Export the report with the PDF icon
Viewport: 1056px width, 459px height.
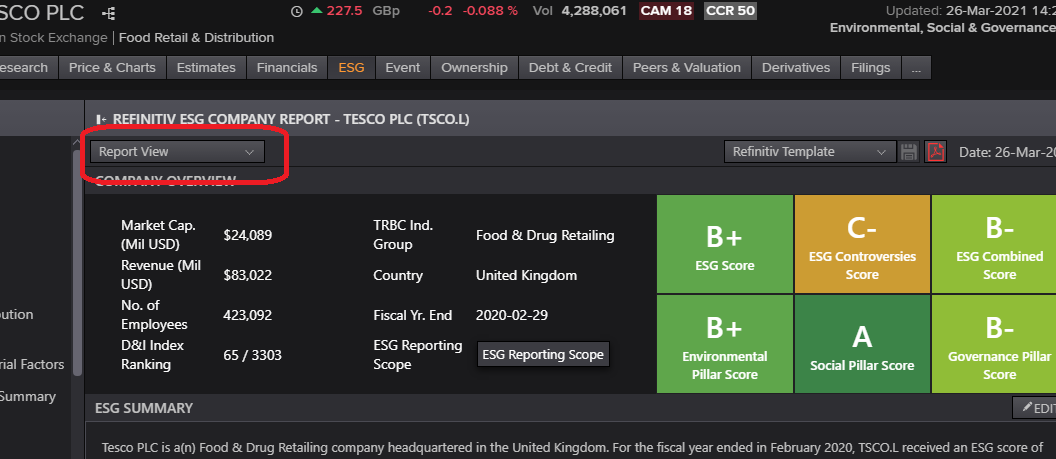pyautogui.click(x=935, y=152)
